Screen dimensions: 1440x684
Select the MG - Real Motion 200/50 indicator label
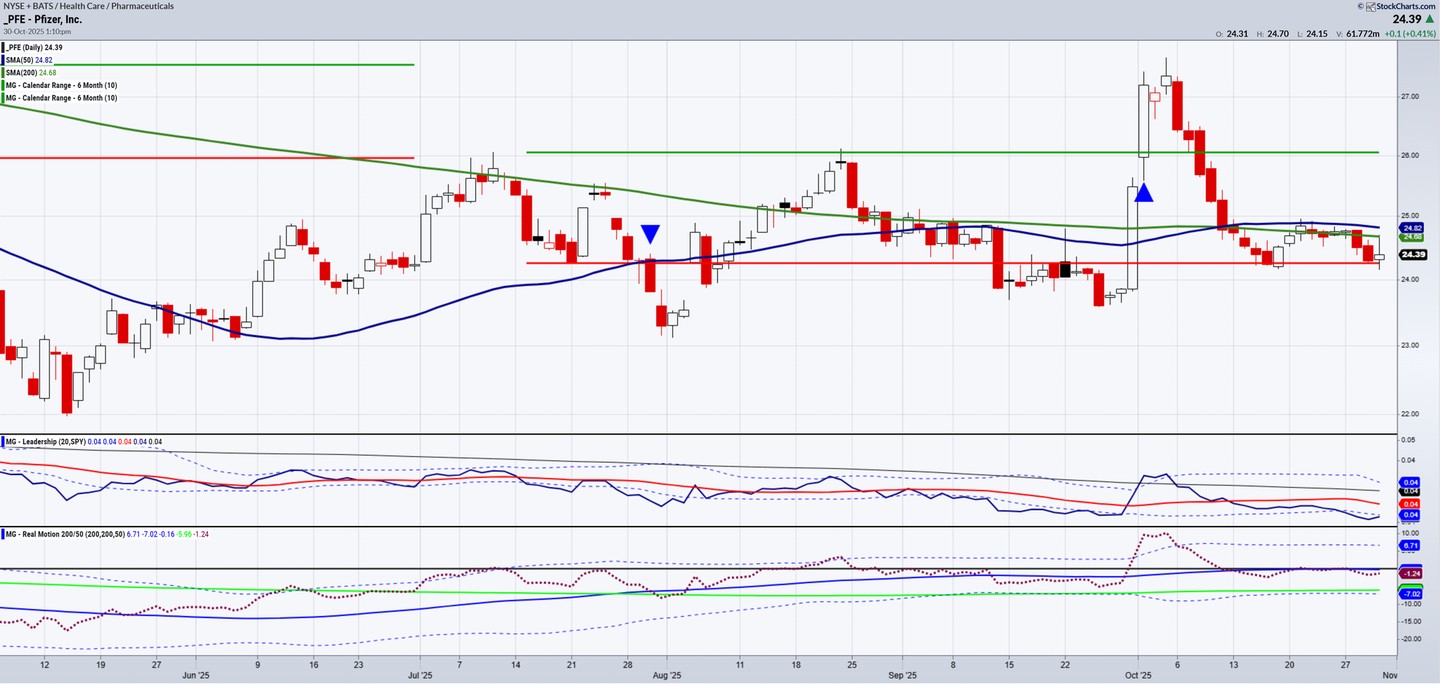point(66,534)
